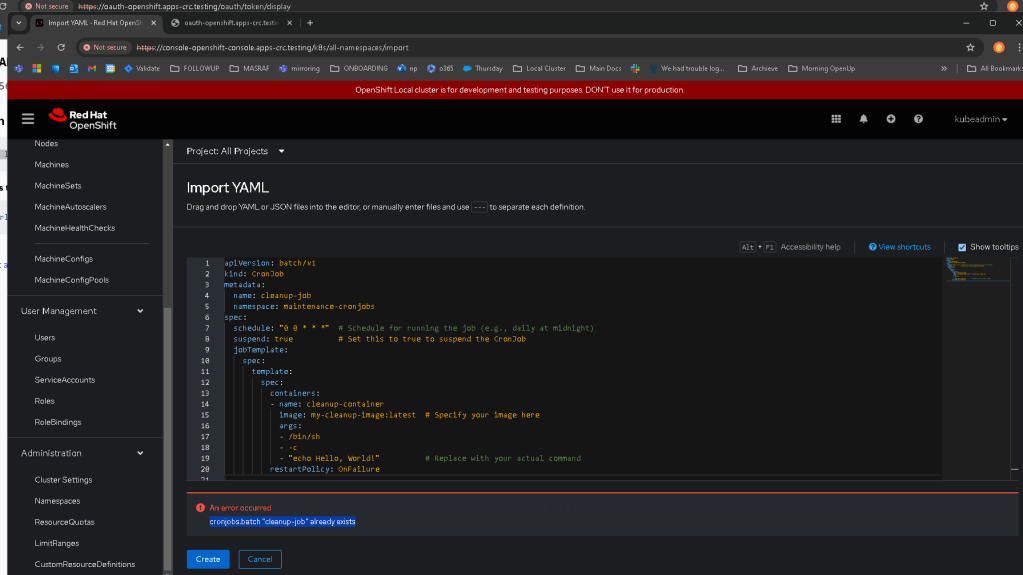Click the Cancel button
1023x575 pixels.
click(260, 559)
